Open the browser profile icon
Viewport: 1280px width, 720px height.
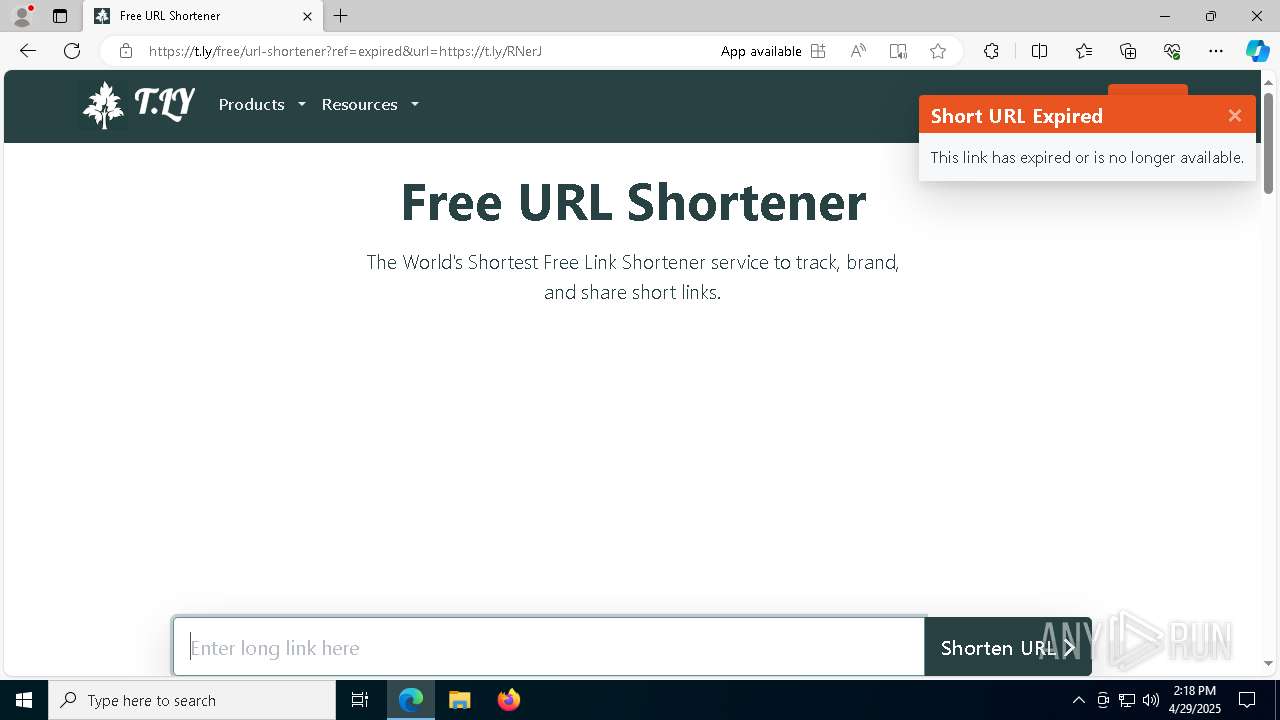(x=21, y=16)
